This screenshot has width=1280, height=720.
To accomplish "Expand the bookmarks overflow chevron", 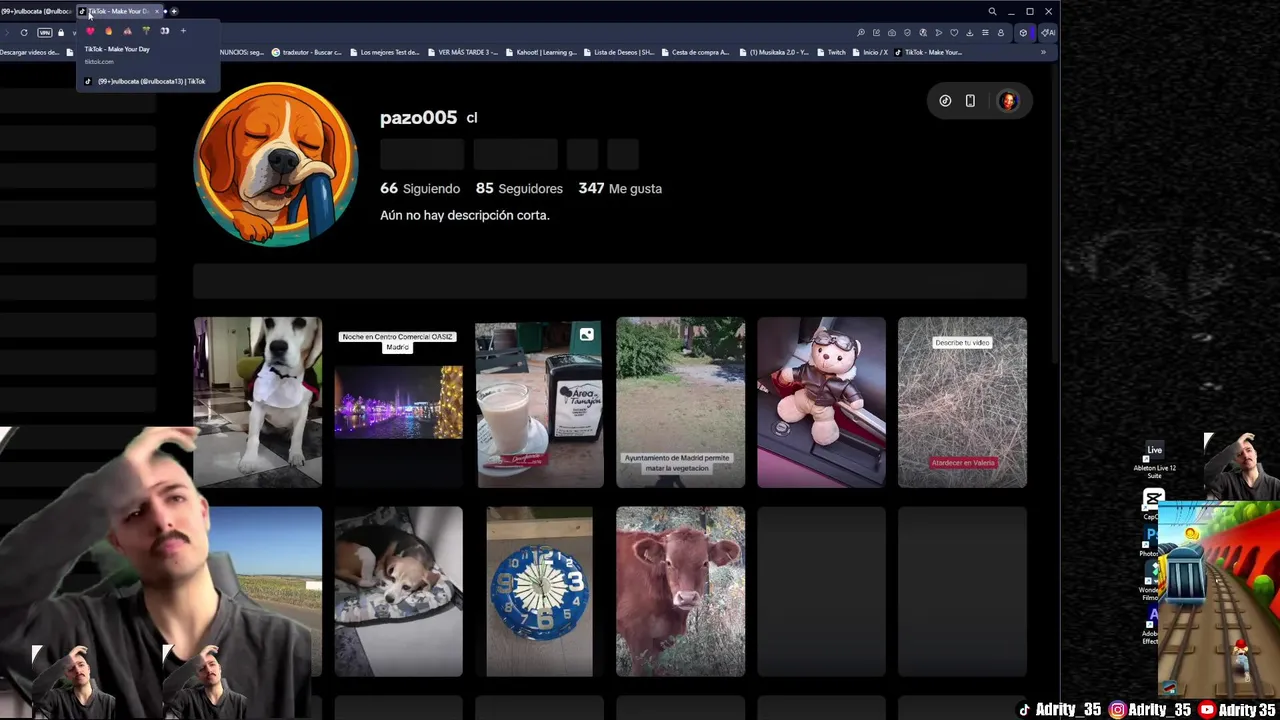I will click(1043, 52).
